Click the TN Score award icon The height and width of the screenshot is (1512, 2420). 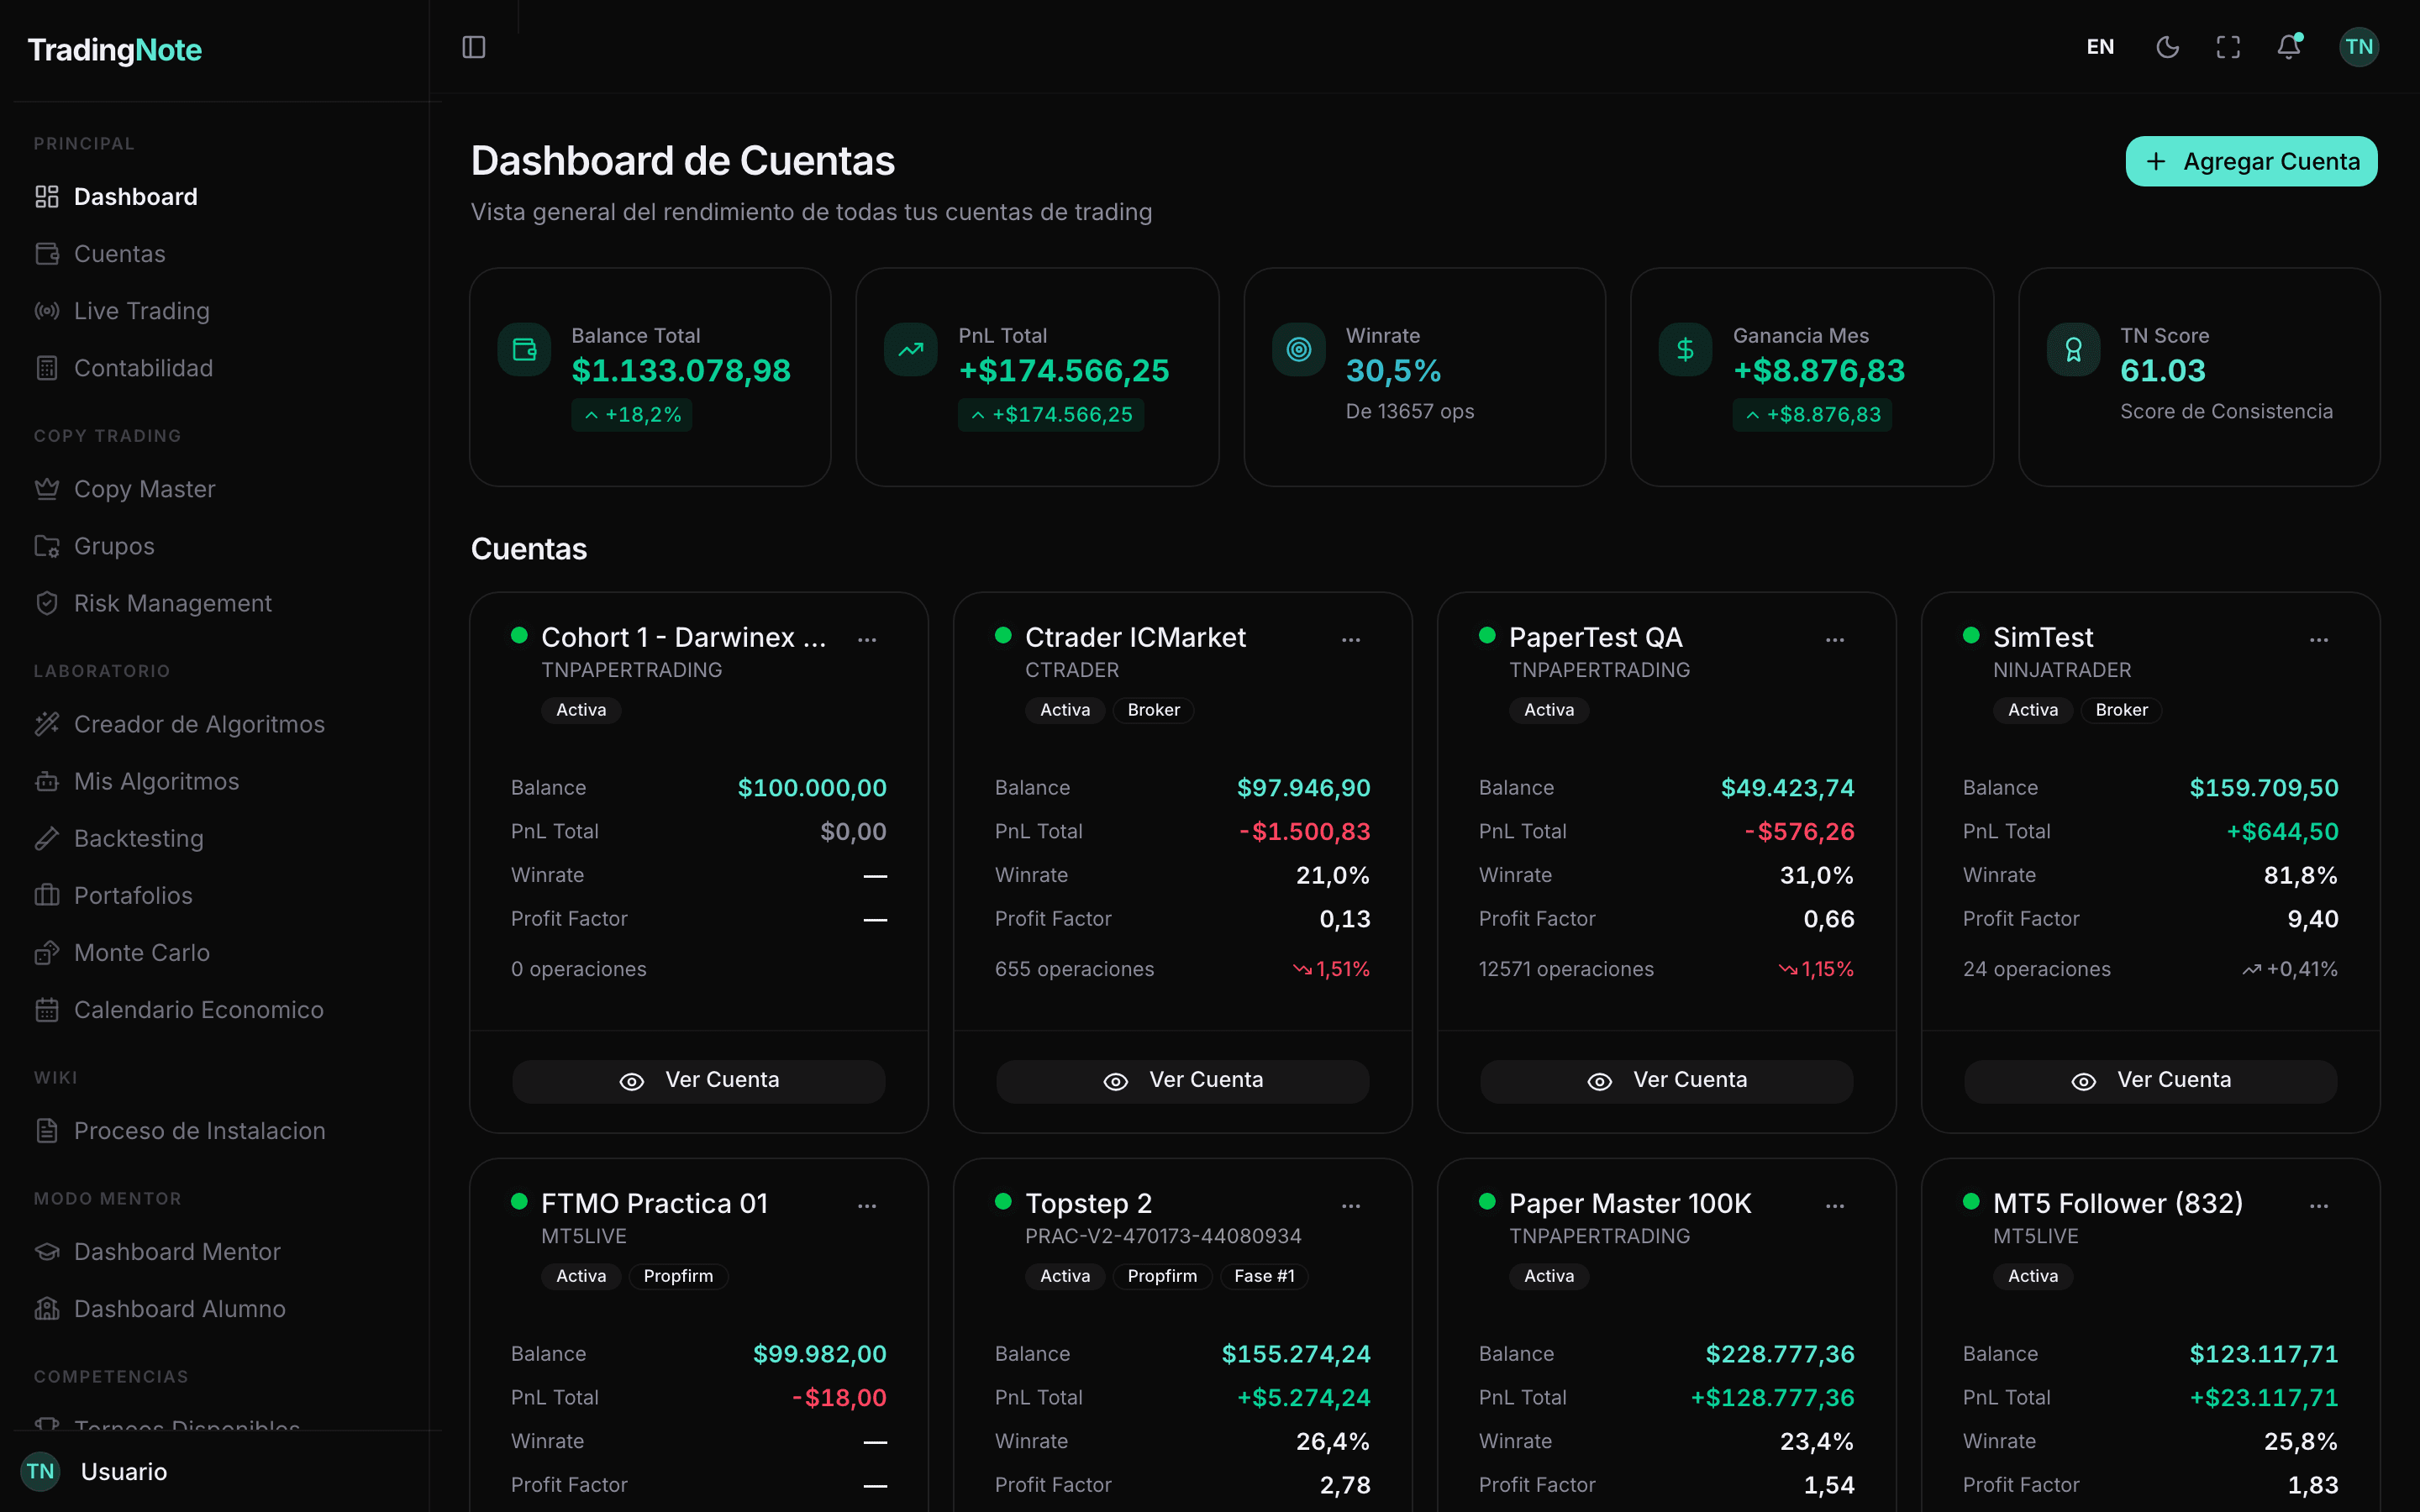coord(2073,349)
